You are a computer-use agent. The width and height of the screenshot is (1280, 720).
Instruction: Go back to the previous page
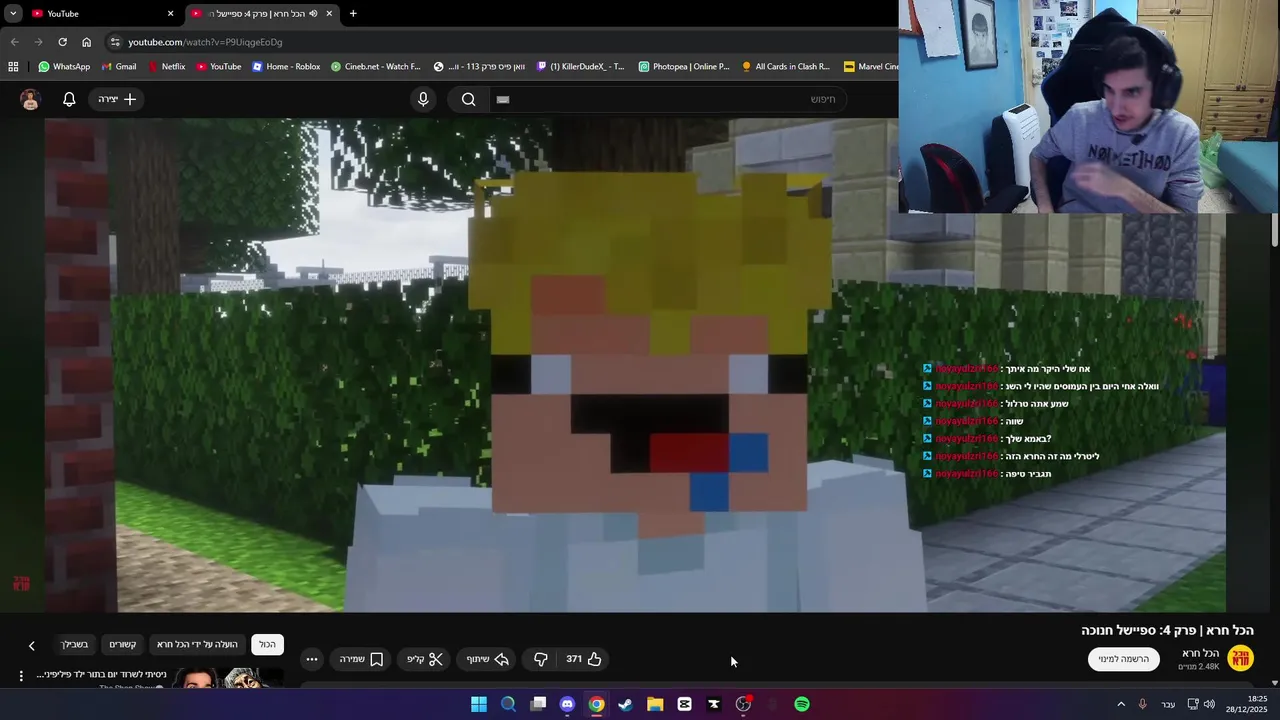pos(14,42)
